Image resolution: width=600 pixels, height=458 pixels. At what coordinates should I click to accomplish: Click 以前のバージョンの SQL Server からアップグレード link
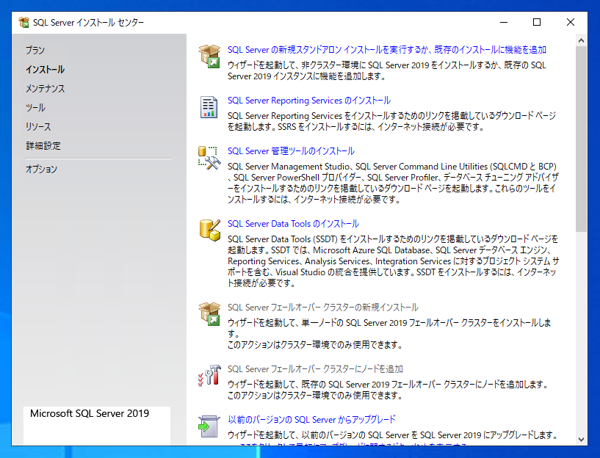[x=311, y=420]
